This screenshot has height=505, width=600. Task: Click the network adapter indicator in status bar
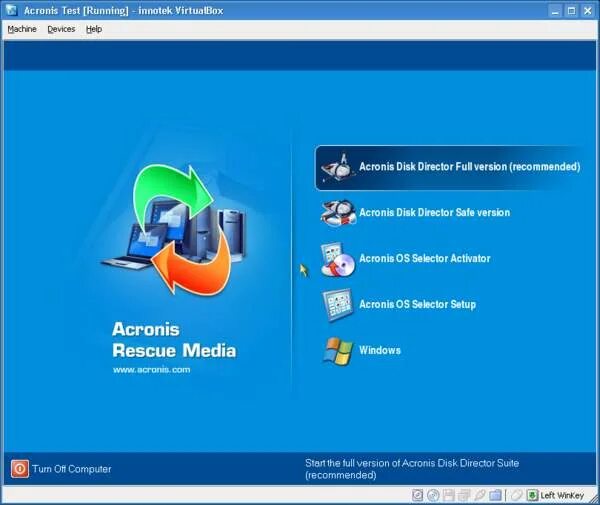pos(464,495)
